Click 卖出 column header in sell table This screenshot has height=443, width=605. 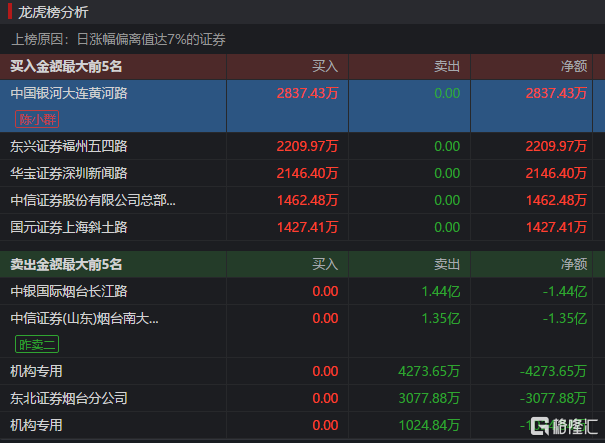pyautogui.click(x=447, y=264)
